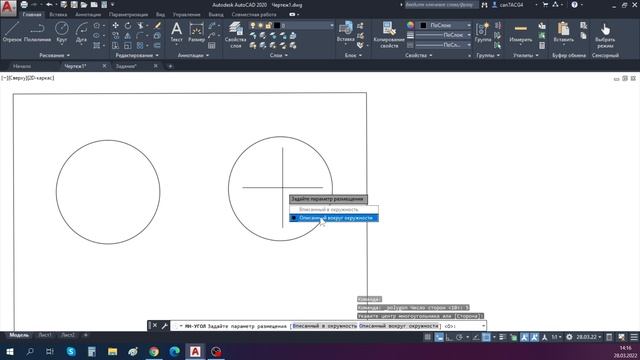Expand the Блок panel
The width and height of the screenshot is (640, 360).
click(x=353, y=55)
